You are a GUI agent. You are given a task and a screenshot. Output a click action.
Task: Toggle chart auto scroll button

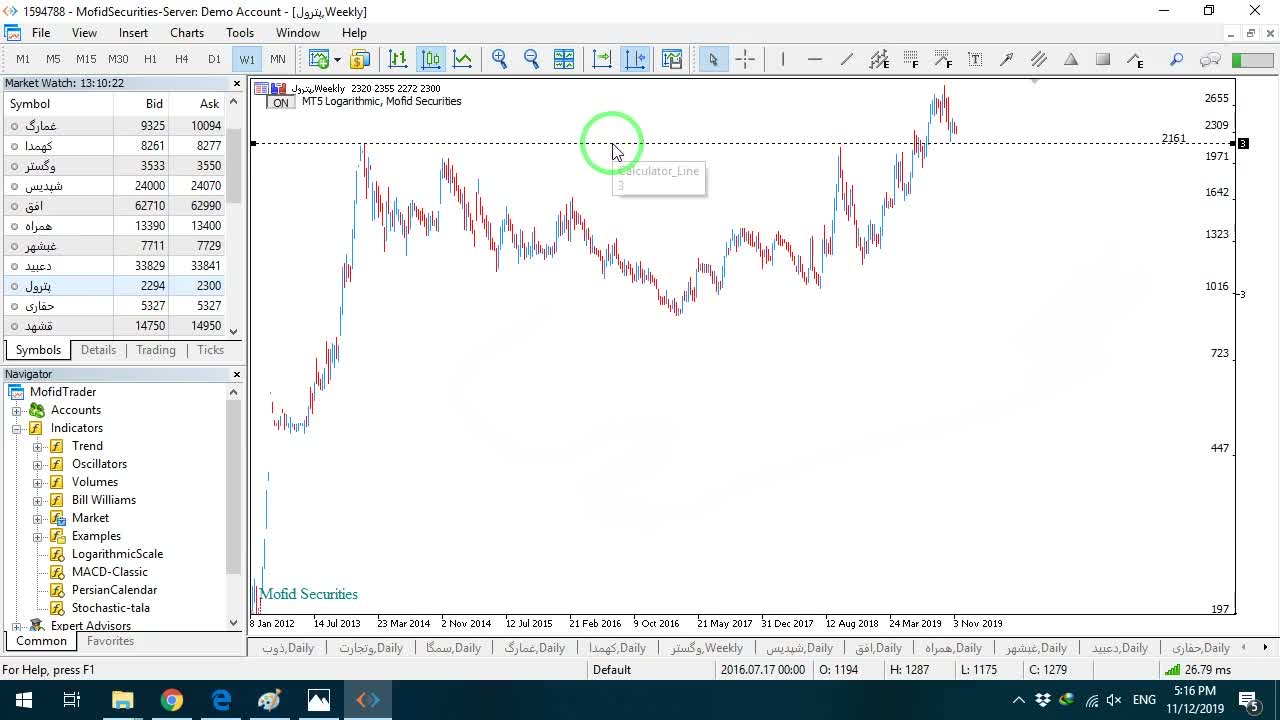602,59
